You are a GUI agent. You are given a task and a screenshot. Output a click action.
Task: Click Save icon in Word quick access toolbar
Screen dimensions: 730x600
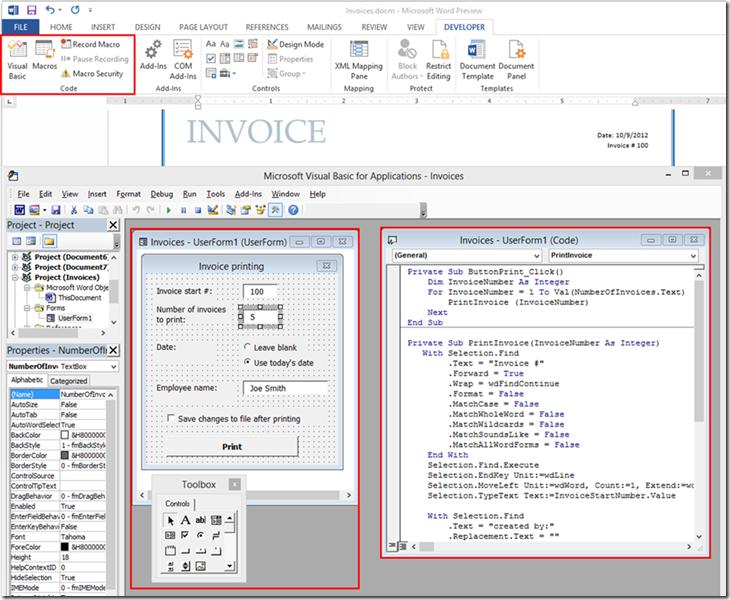(x=31, y=9)
